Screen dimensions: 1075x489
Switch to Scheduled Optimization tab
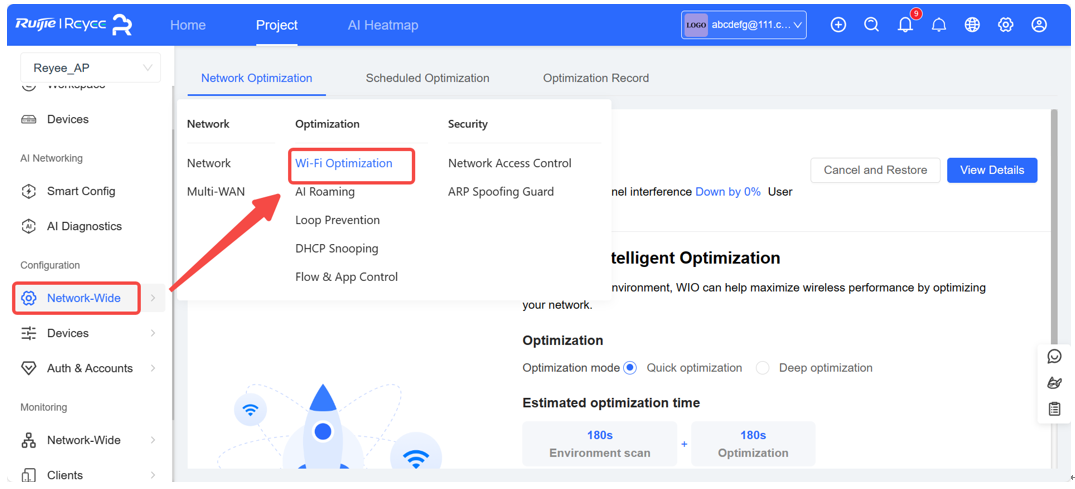tap(427, 78)
